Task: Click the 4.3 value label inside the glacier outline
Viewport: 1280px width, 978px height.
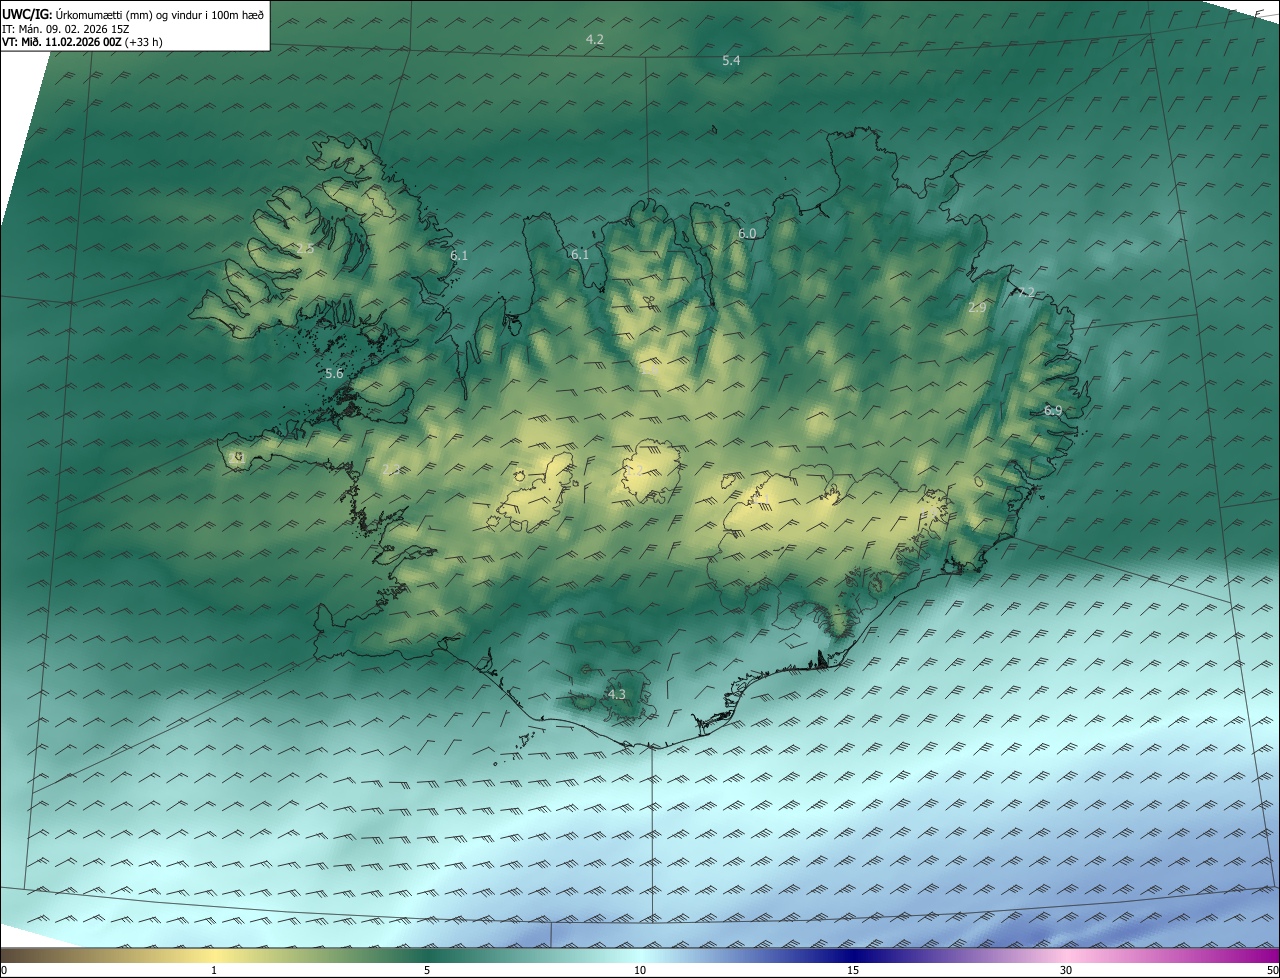Action: (x=616, y=695)
